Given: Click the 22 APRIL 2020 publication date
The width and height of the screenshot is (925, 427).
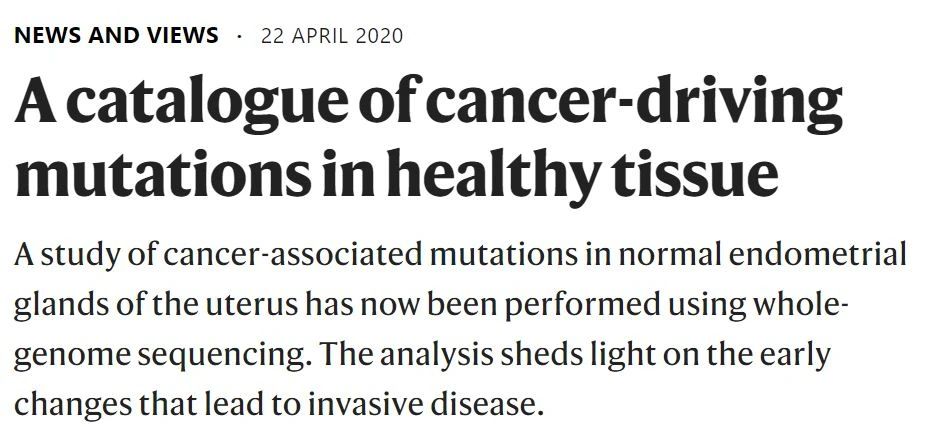Looking at the screenshot, I should 332,36.
